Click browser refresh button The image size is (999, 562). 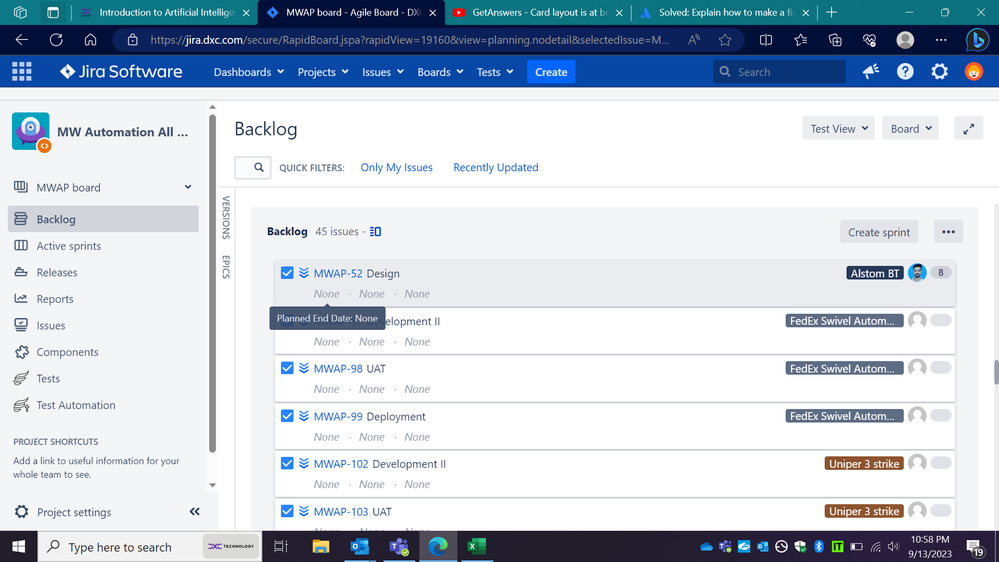point(56,40)
